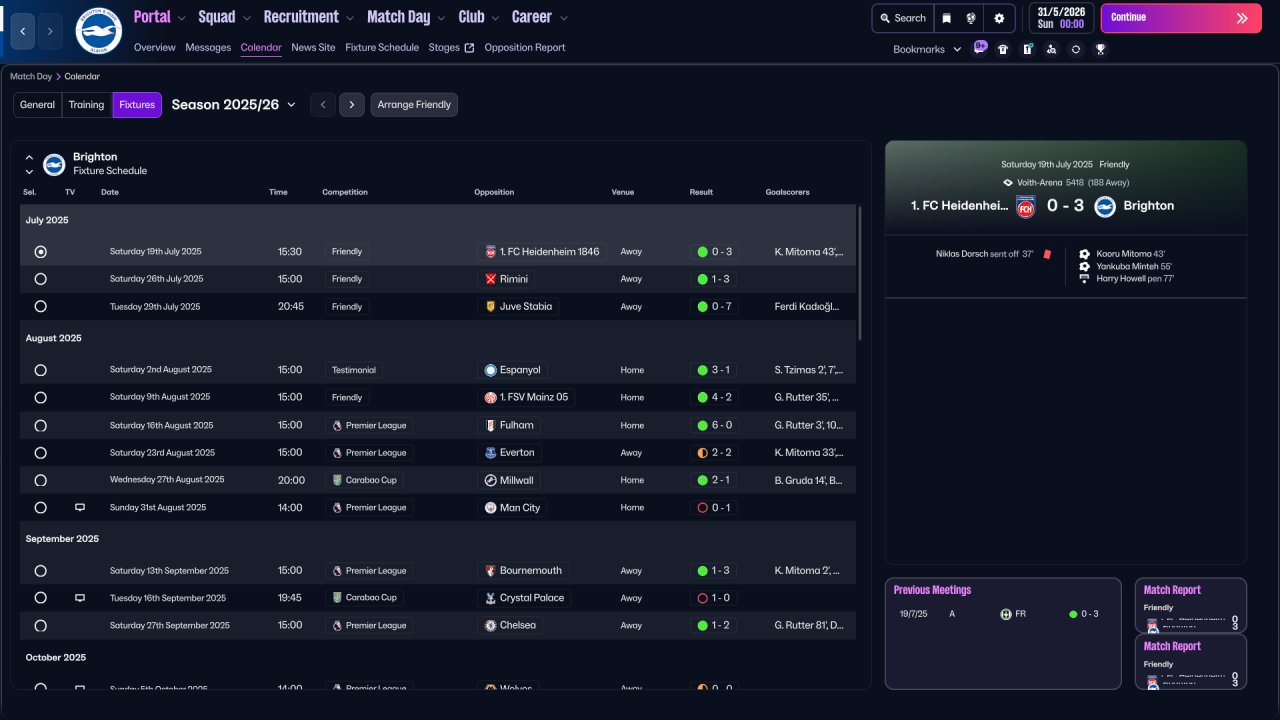Select the Fulham fixture radio button
The height and width of the screenshot is (720, 1280).
(x=41, y=425)
